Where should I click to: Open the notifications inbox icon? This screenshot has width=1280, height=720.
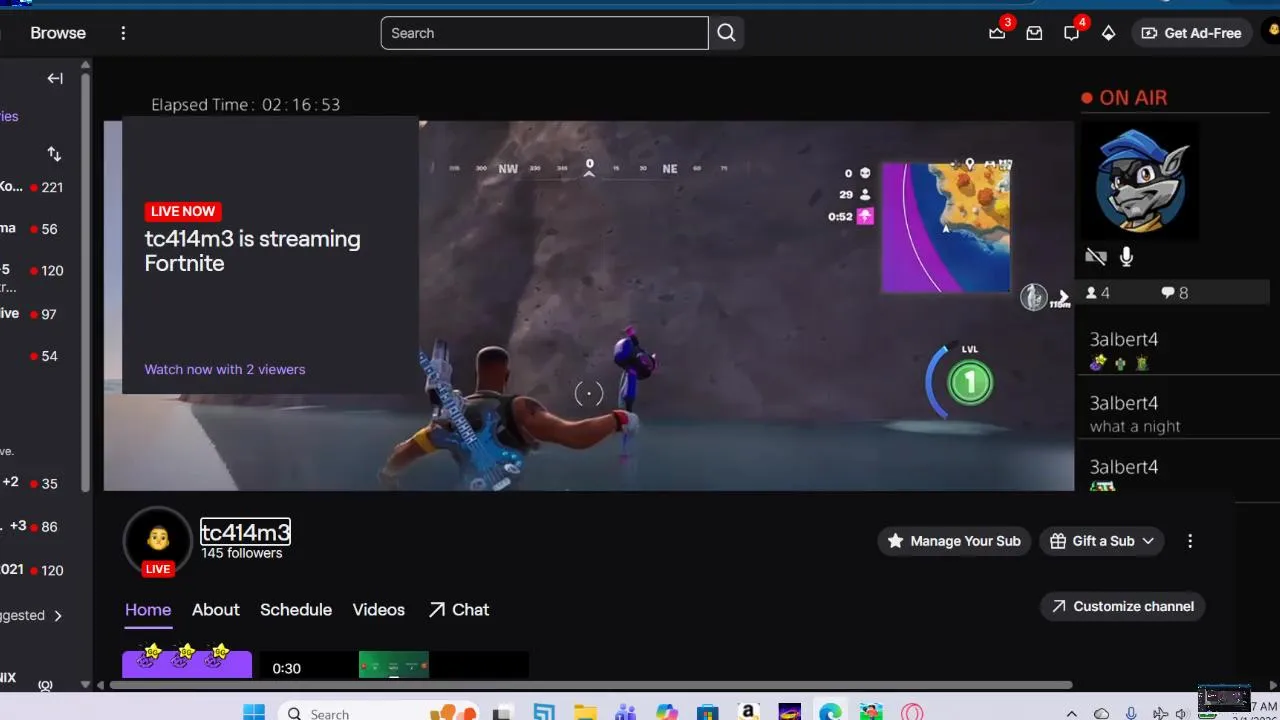[1034, 33]
